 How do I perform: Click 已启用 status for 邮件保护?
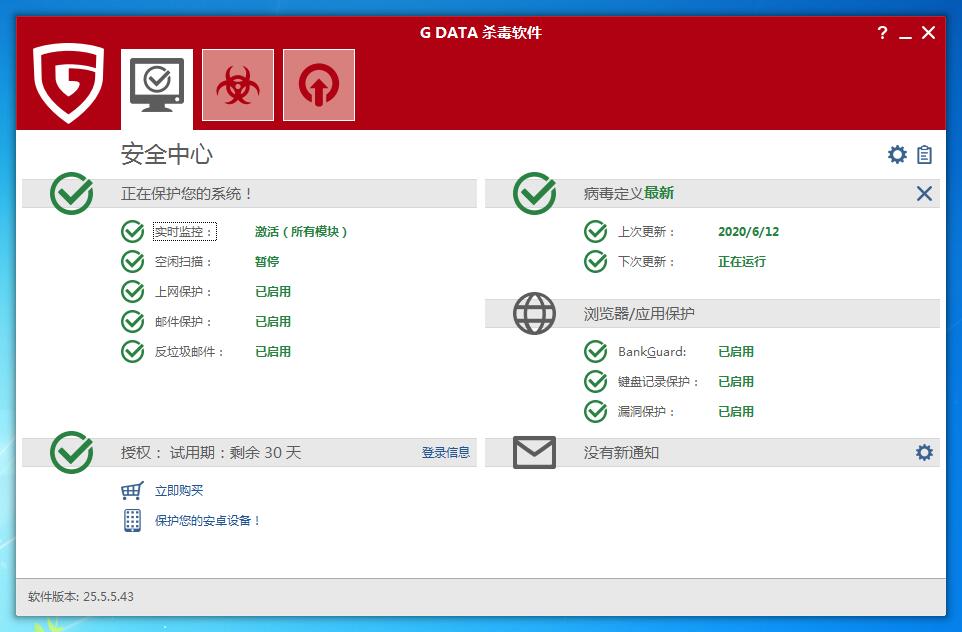(x=273, y=322)
